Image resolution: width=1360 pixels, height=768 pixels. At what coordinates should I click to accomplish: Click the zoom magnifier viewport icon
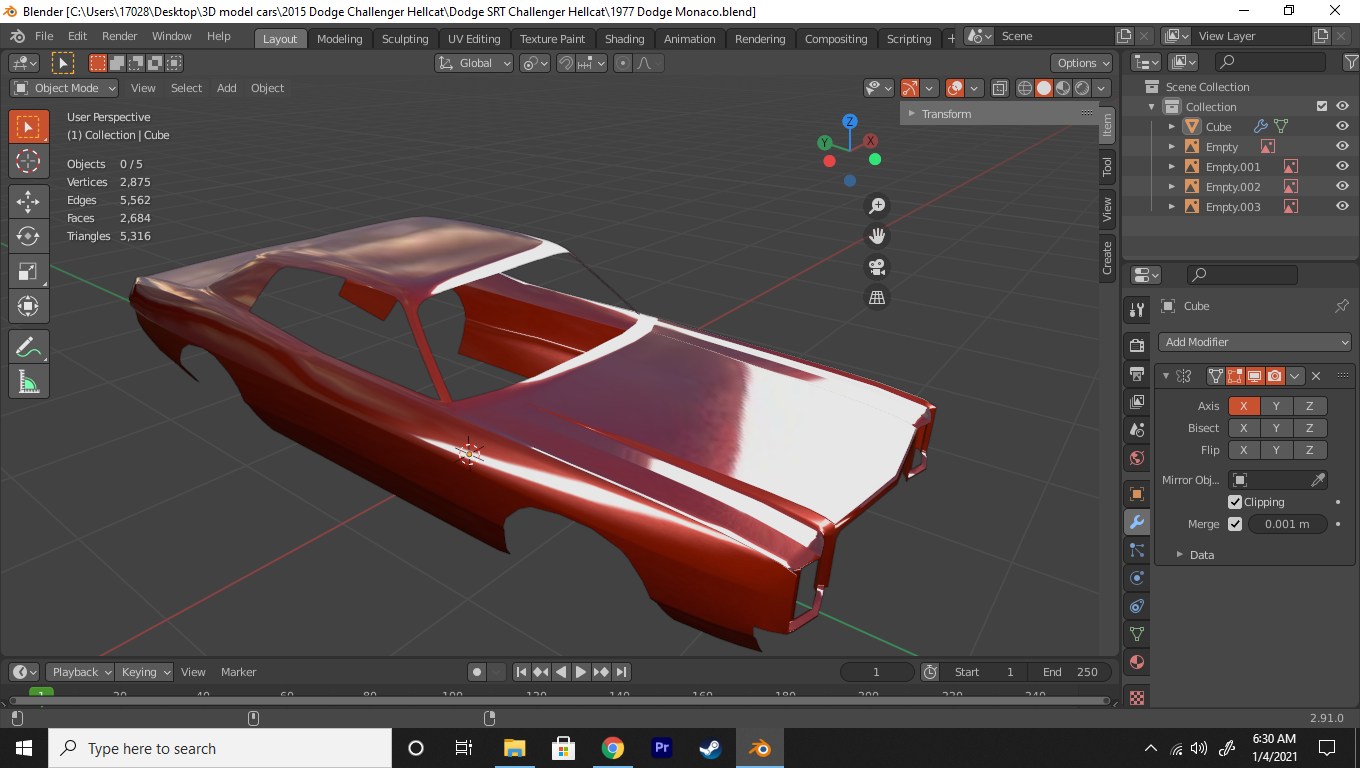point(877,206)
